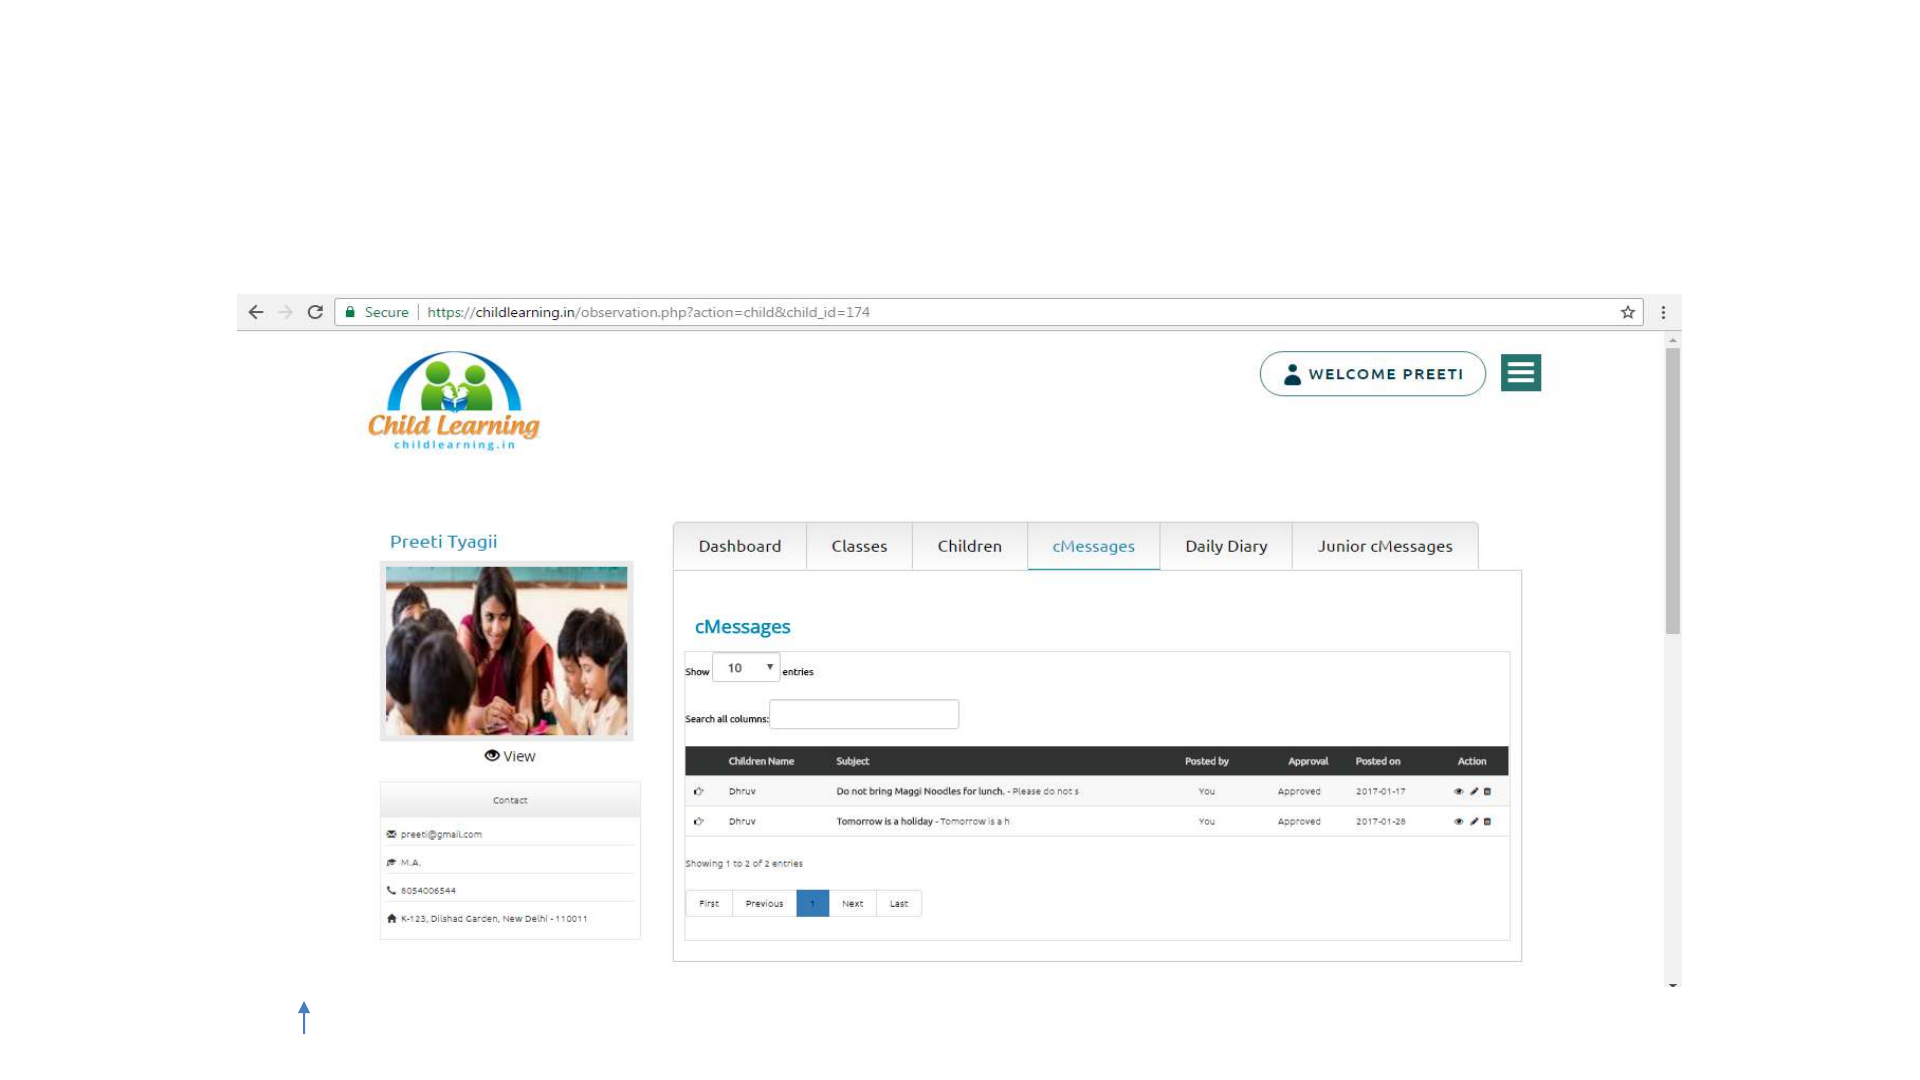
Task: Open the 'Show entries' dropdown
Action: pyautogui.click(x=746, y=668)
